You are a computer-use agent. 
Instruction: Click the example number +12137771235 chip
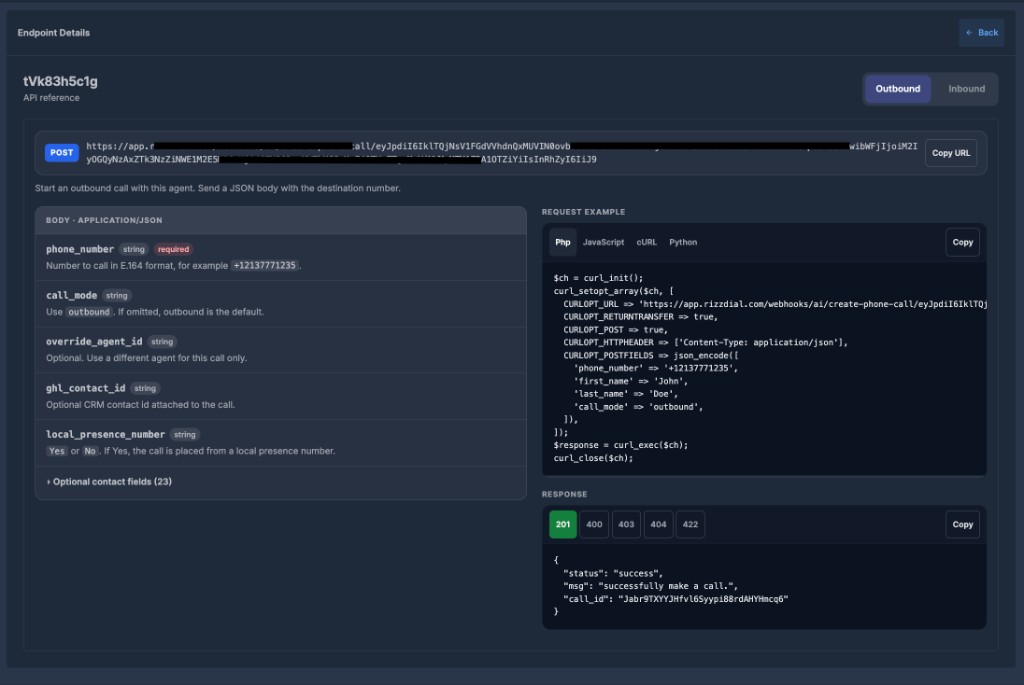point(264,266)
